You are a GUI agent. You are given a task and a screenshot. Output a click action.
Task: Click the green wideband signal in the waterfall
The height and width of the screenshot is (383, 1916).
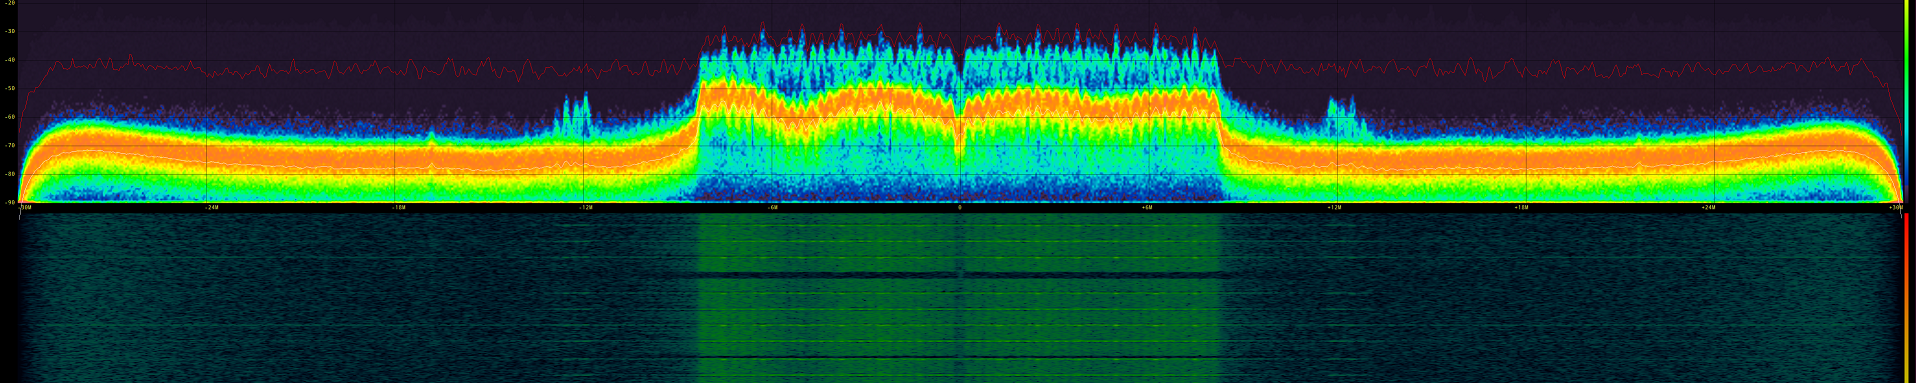(x=960, y=297)
